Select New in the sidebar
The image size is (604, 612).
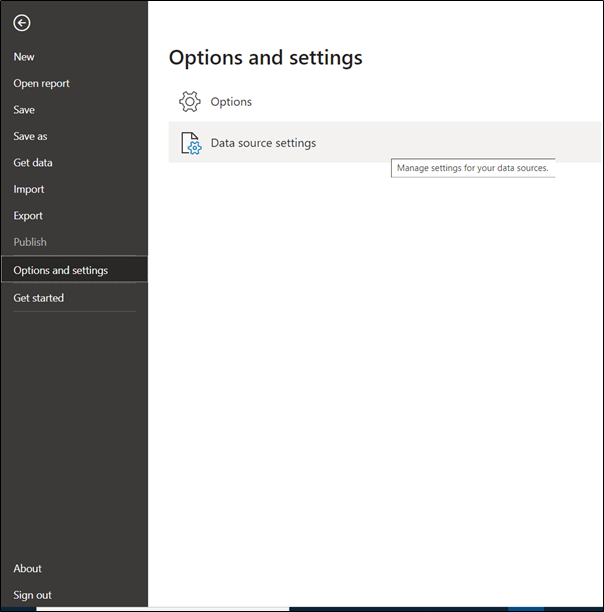(x=24, y=57)
